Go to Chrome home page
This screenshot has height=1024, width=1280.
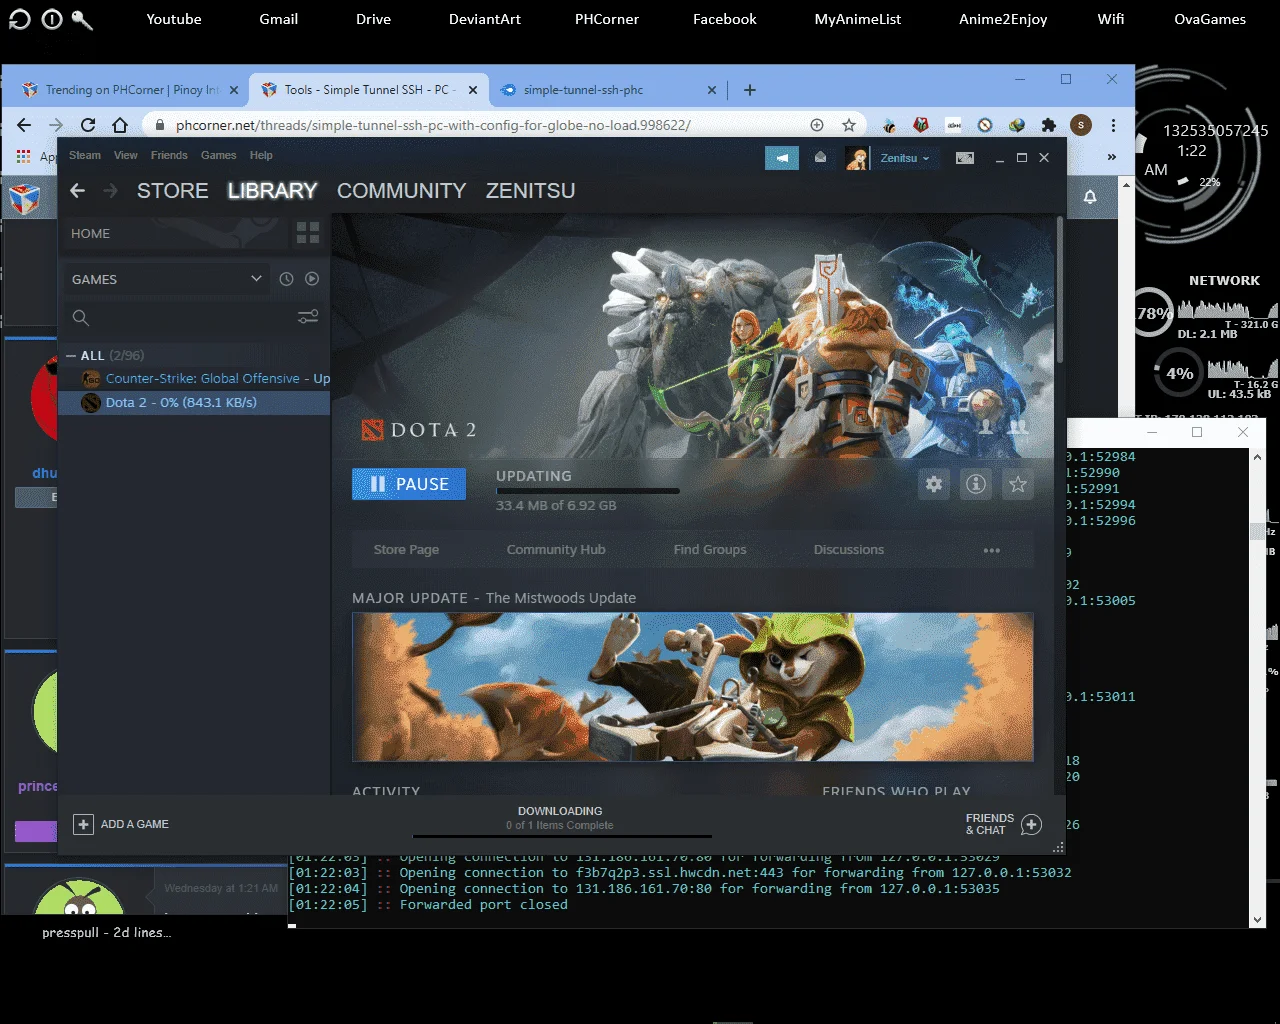click(120, 125)
